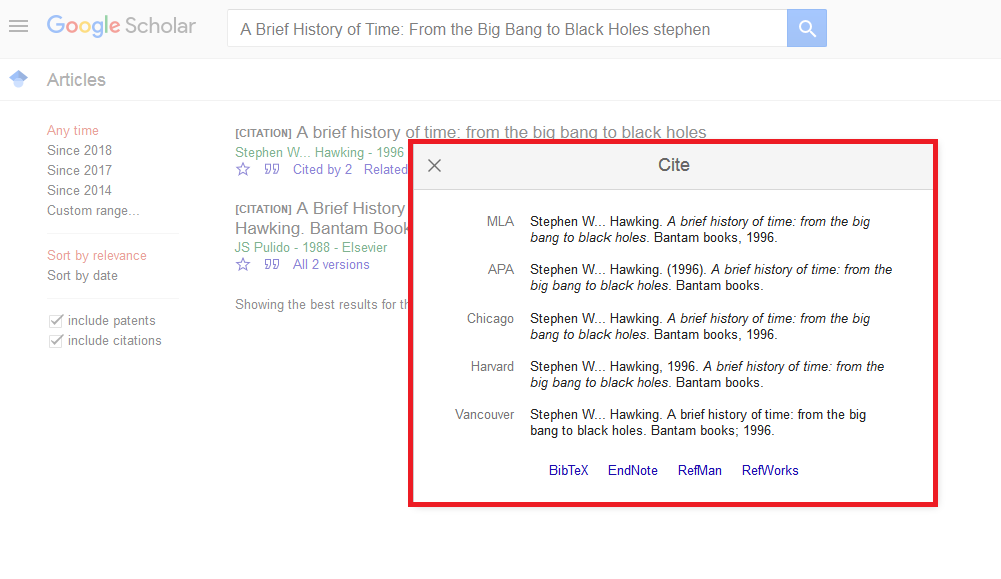Open the All 2 versions link

pos(331,264)
